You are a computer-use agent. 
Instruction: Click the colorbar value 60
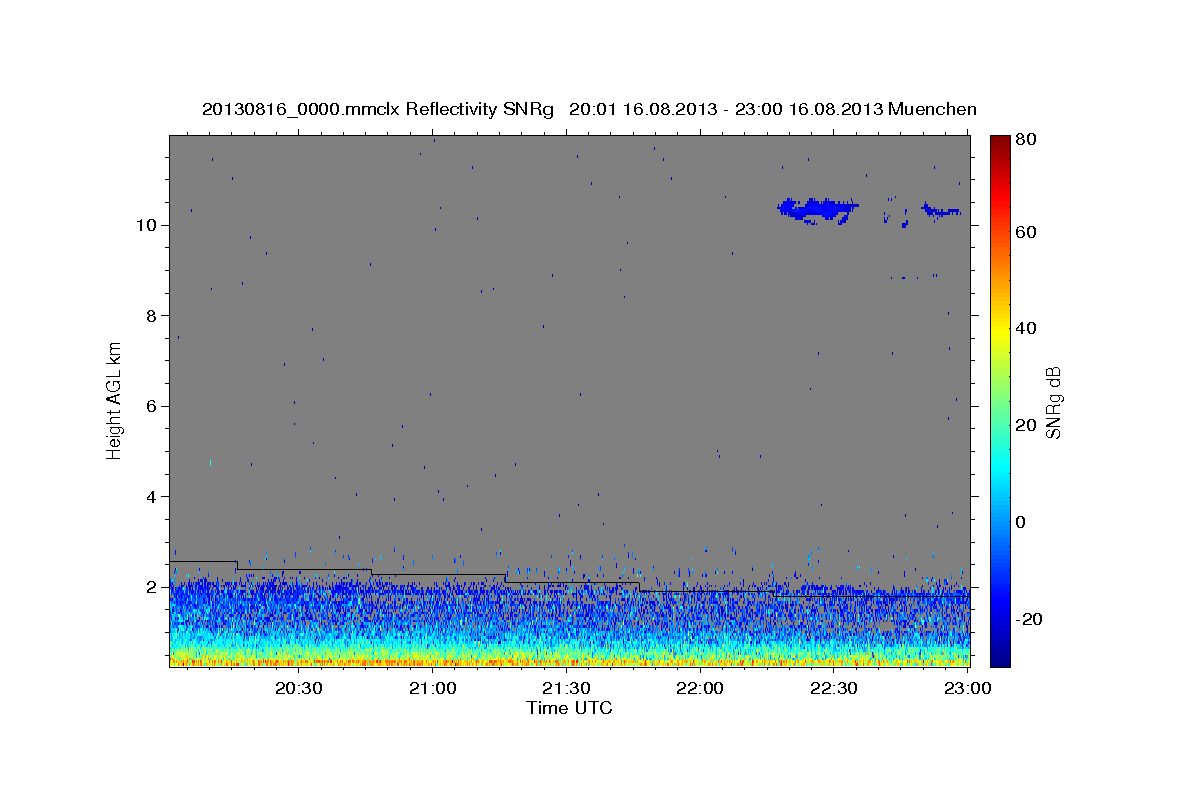[x=1028, y=231]
